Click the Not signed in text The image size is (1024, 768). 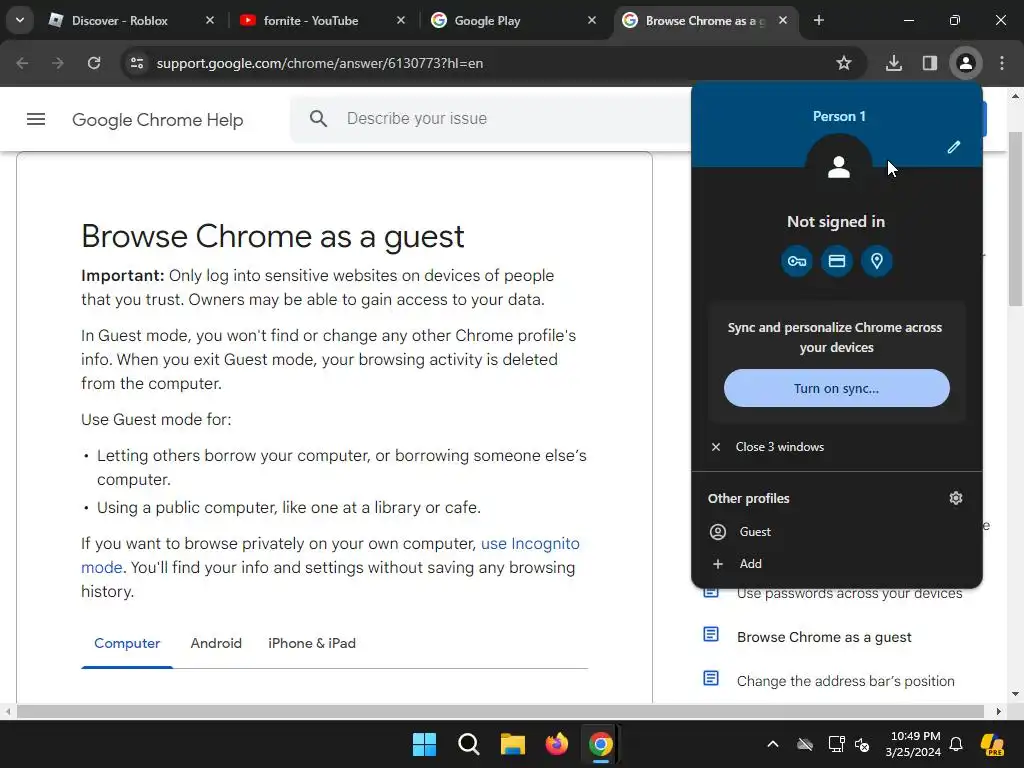click(836, 222)
